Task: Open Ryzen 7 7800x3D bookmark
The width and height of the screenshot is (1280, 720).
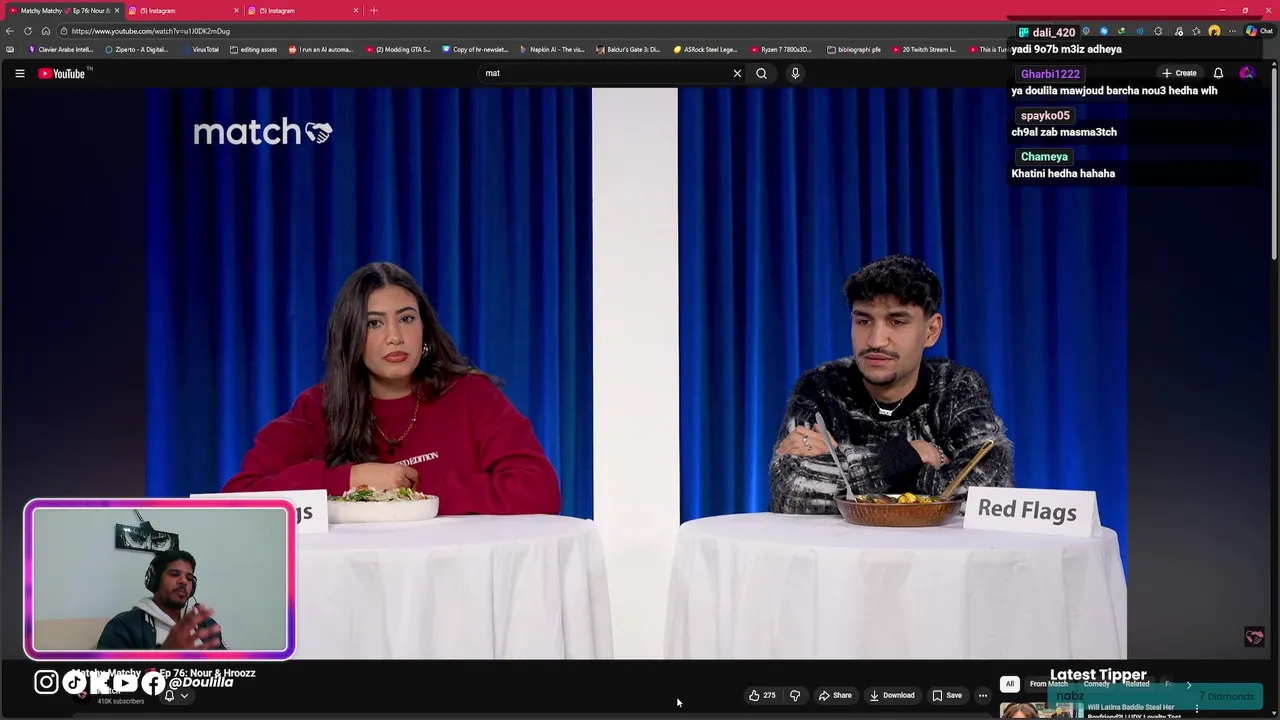Action: coord(783,49)
